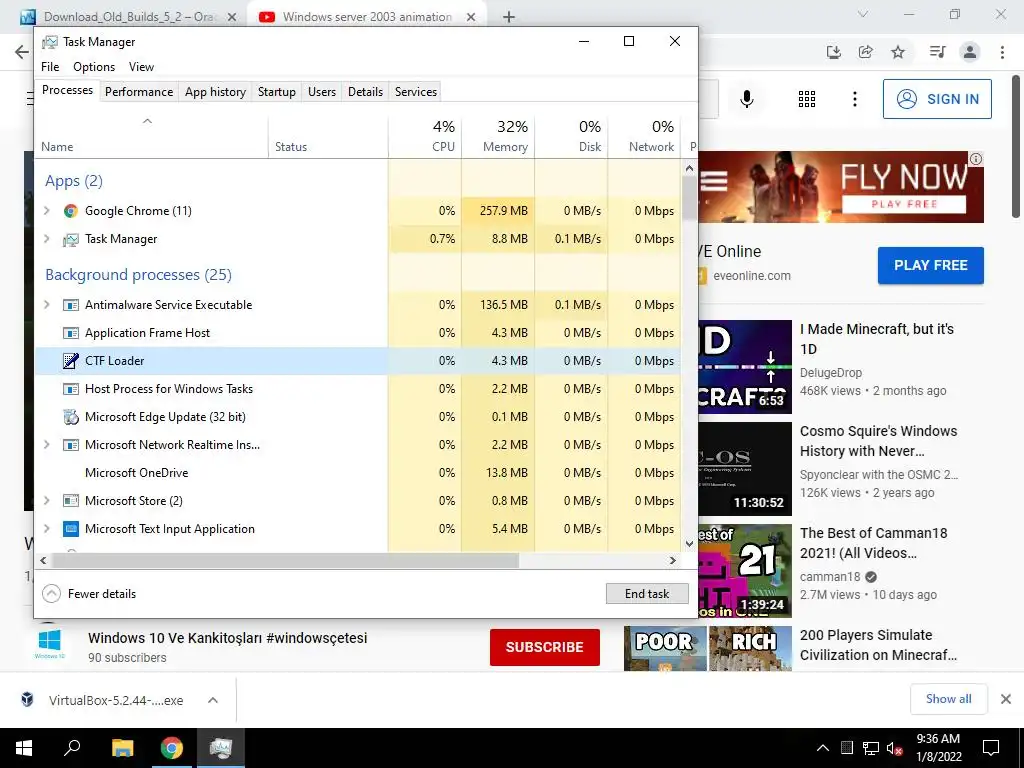
Task: Open the Options menu in Task Manager
Action: tap(94, 67)
